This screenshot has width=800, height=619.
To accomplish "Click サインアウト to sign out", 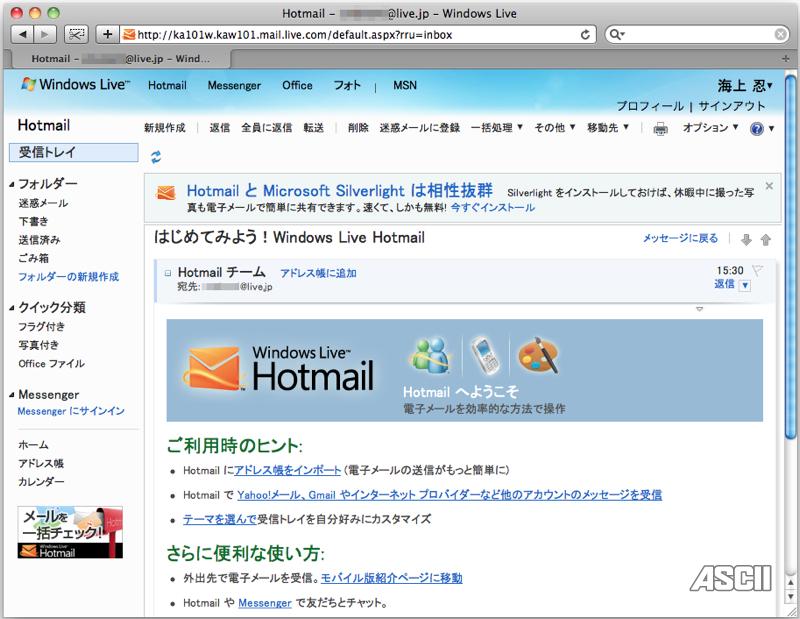I will point(732,106).
